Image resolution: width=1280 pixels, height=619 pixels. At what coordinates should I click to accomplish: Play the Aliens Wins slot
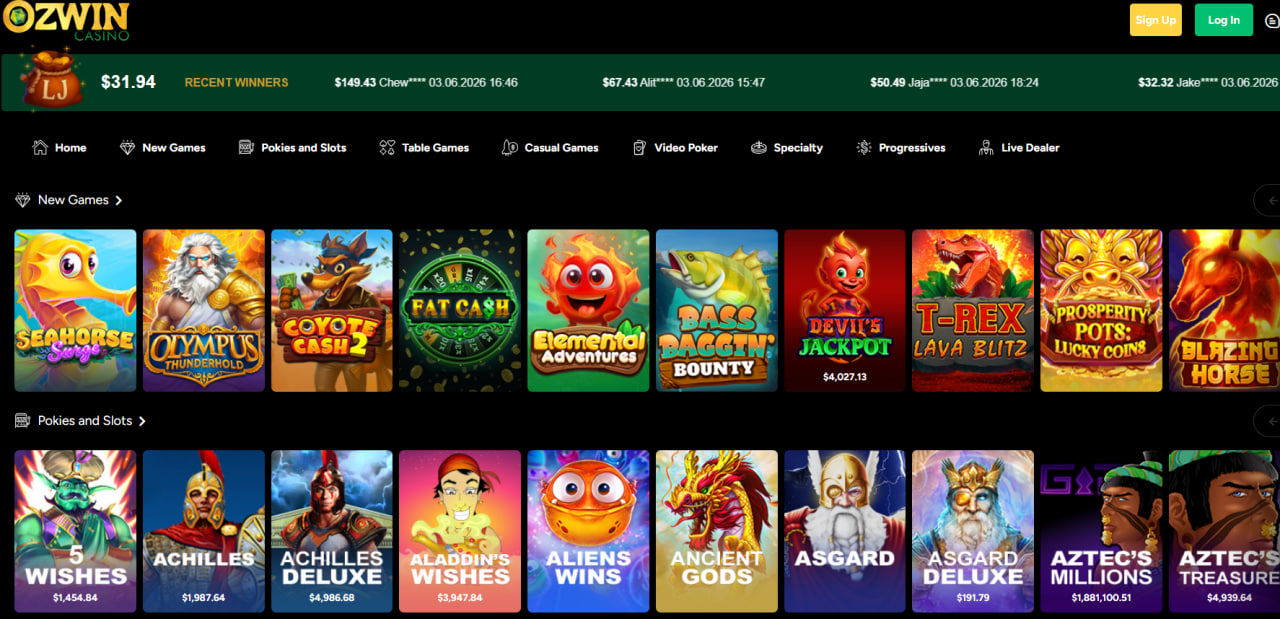588,531
